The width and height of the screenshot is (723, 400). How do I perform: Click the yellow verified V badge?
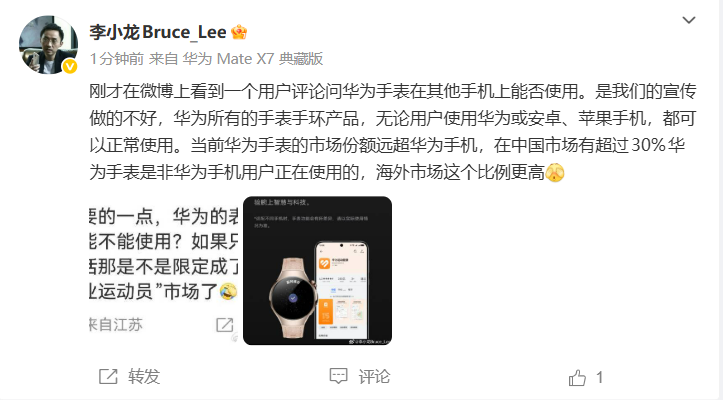70,67
